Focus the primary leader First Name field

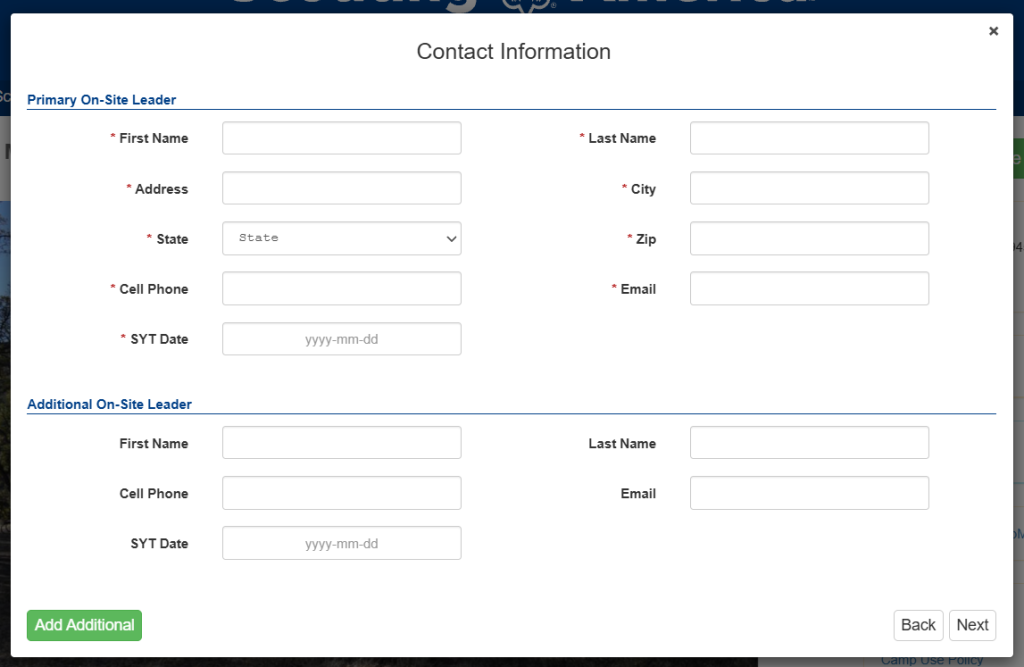click(x=342, y=138)
